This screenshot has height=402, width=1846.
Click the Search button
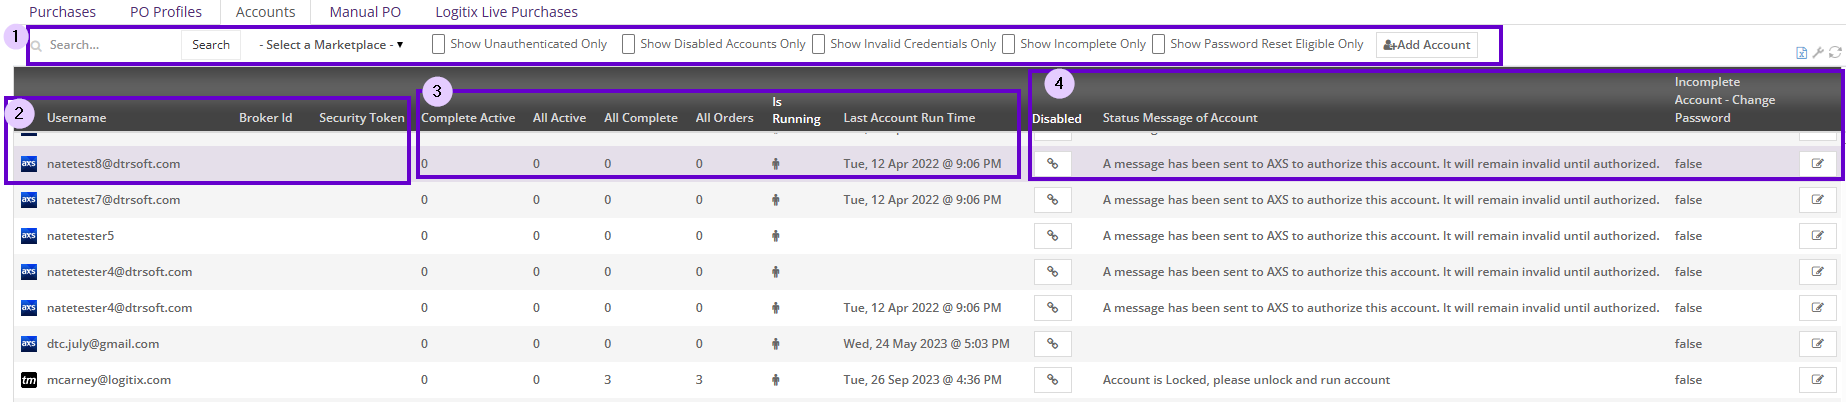211,45
